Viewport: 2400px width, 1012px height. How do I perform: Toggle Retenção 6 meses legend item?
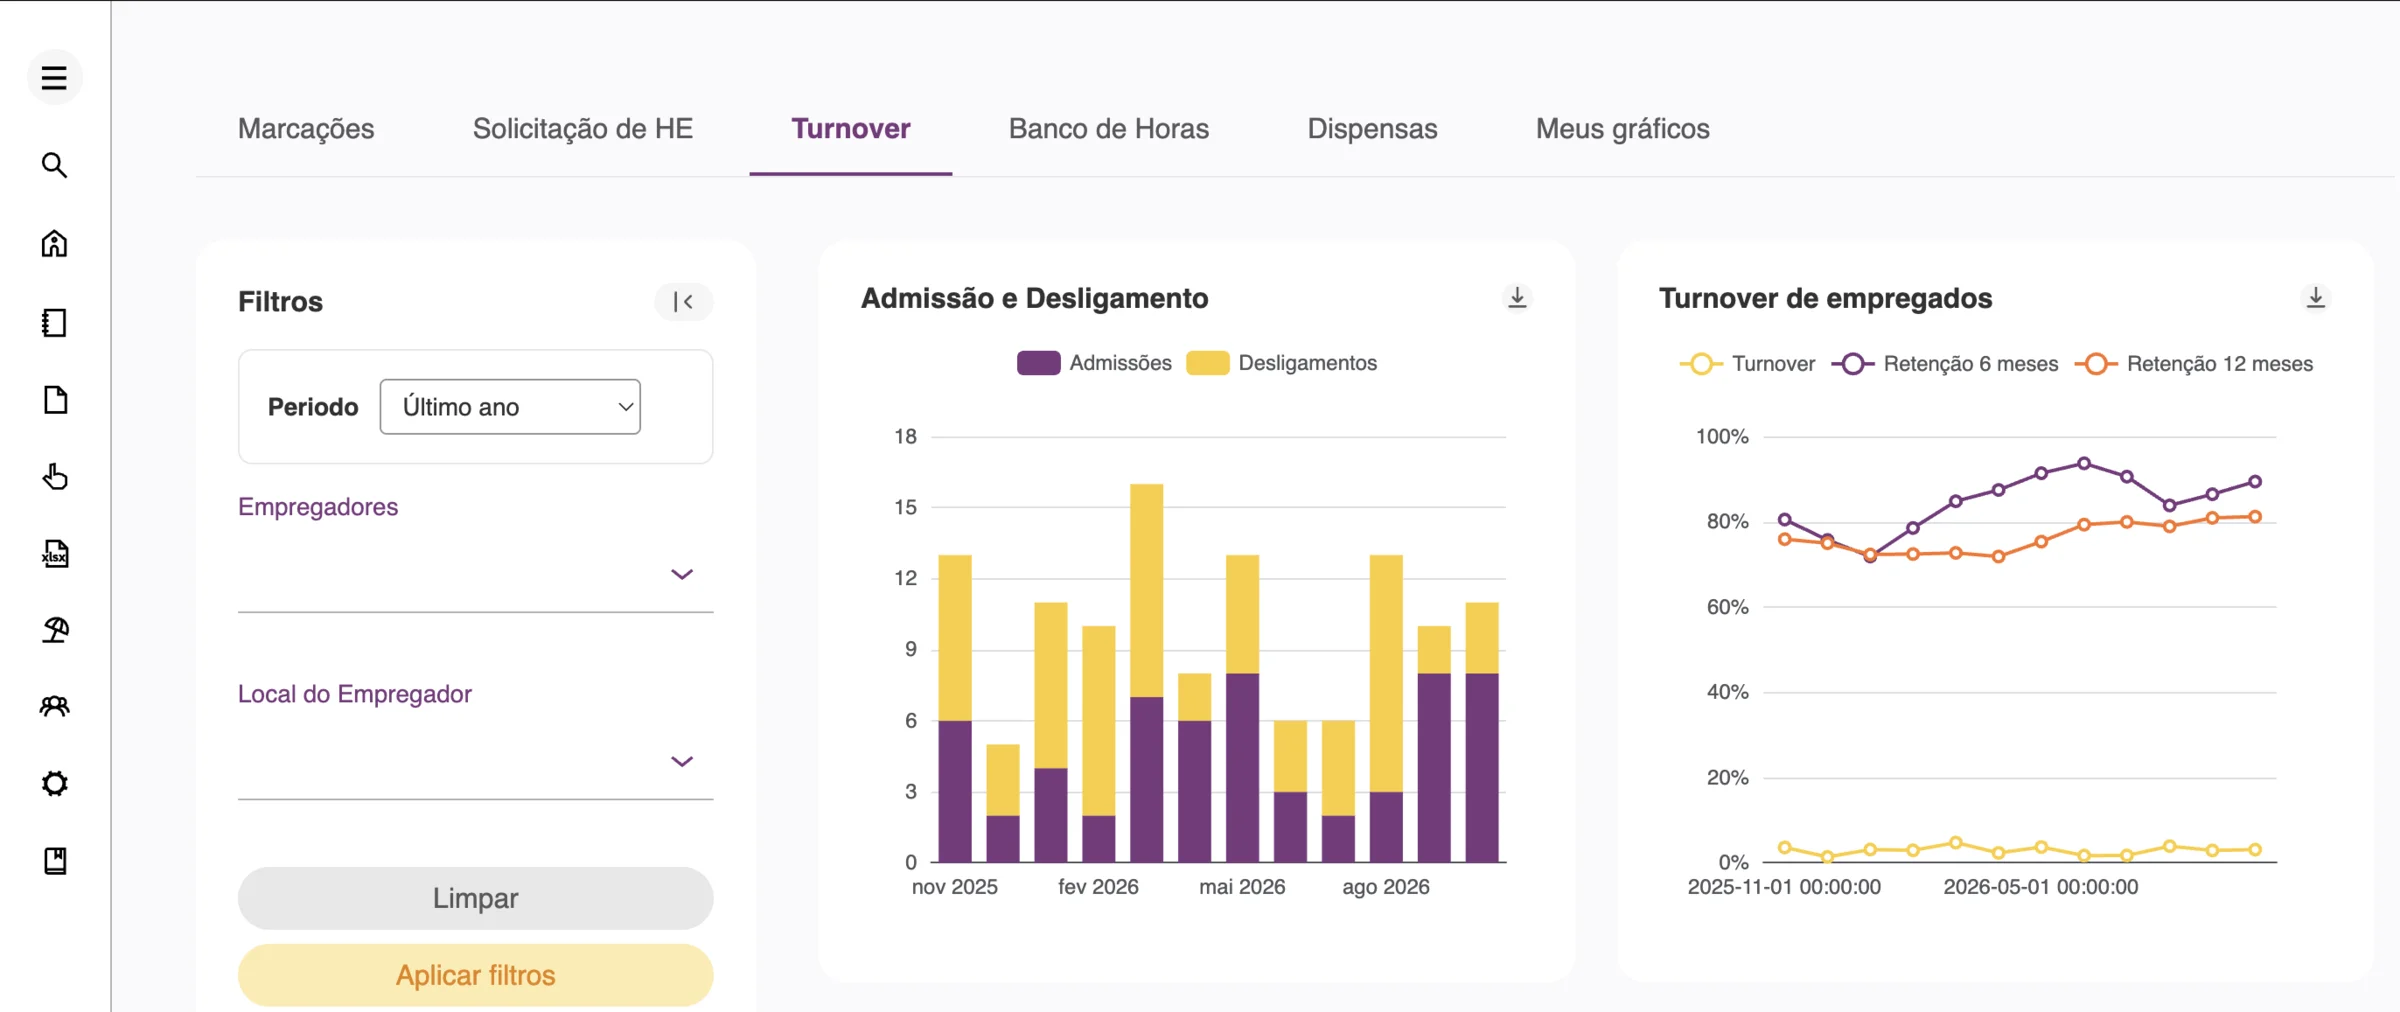coord(1945,364)
